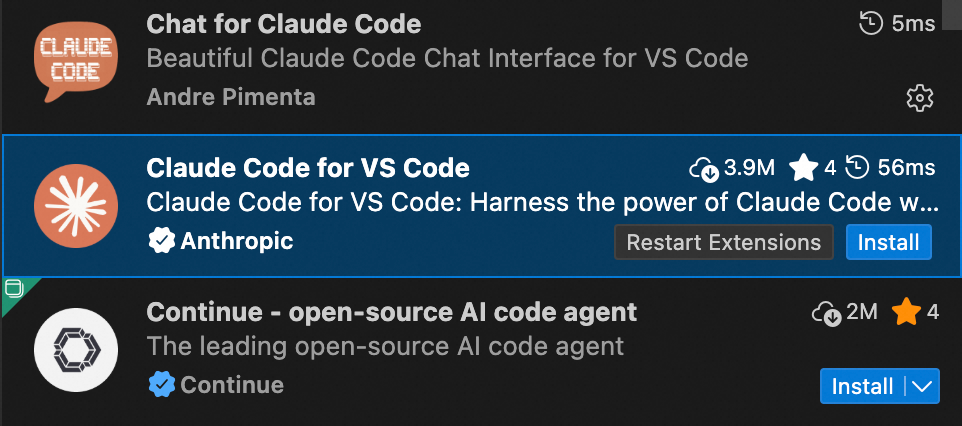Select the Chat for Claude Code title
This screenshot has height=426, width=962.
(x=284, y=23)
